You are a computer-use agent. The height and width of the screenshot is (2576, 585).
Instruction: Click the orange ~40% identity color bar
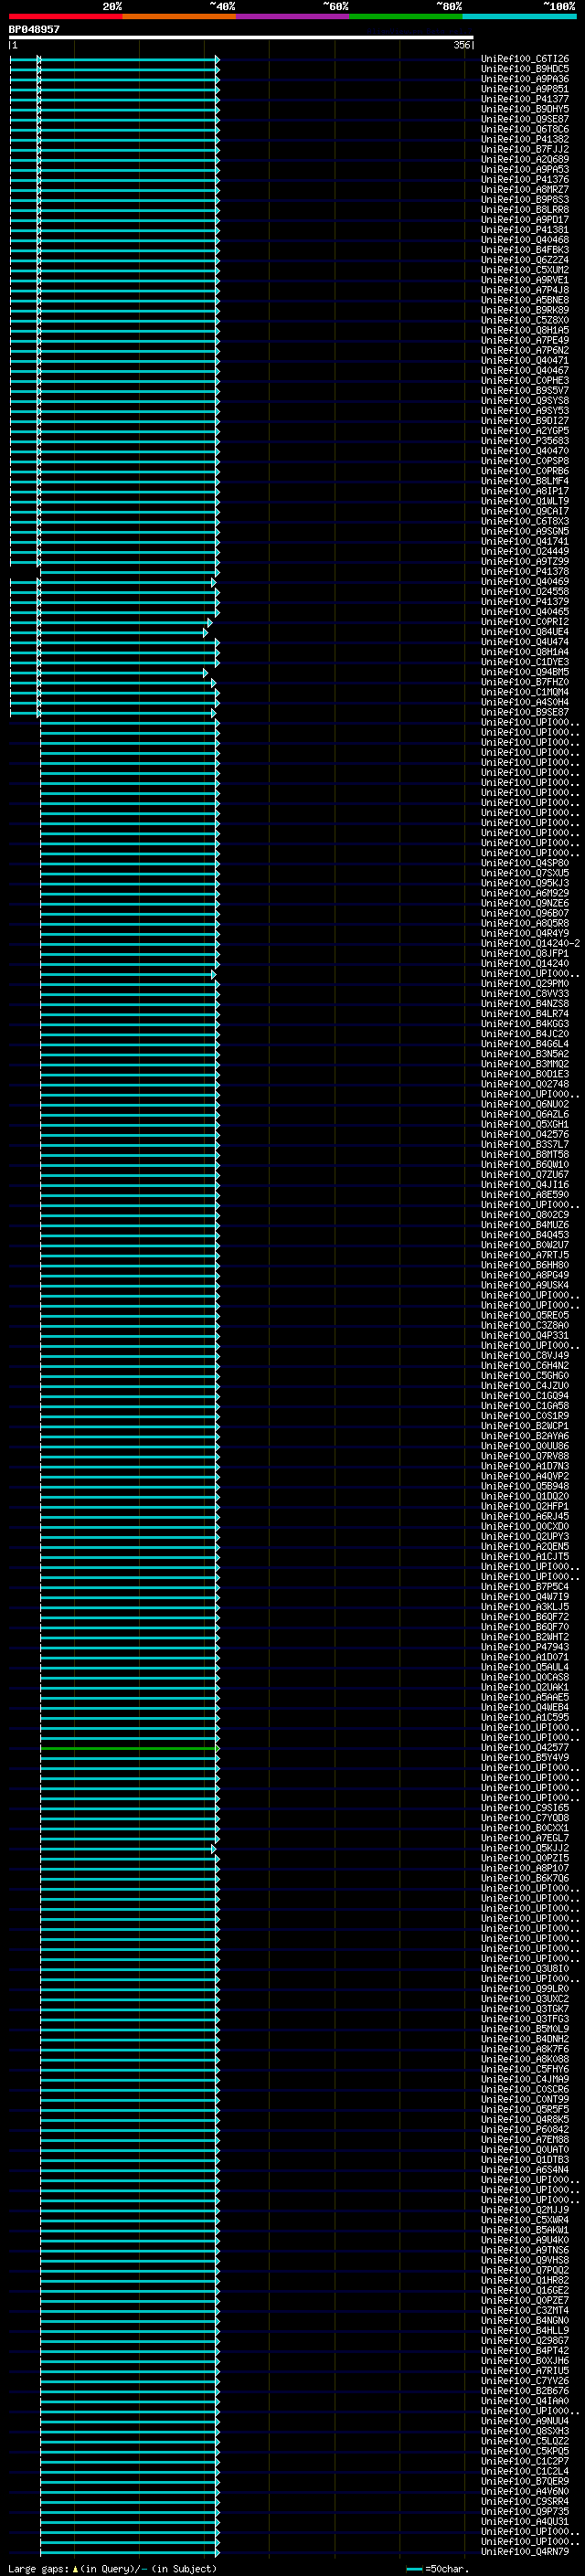click(x=179, y=16)
